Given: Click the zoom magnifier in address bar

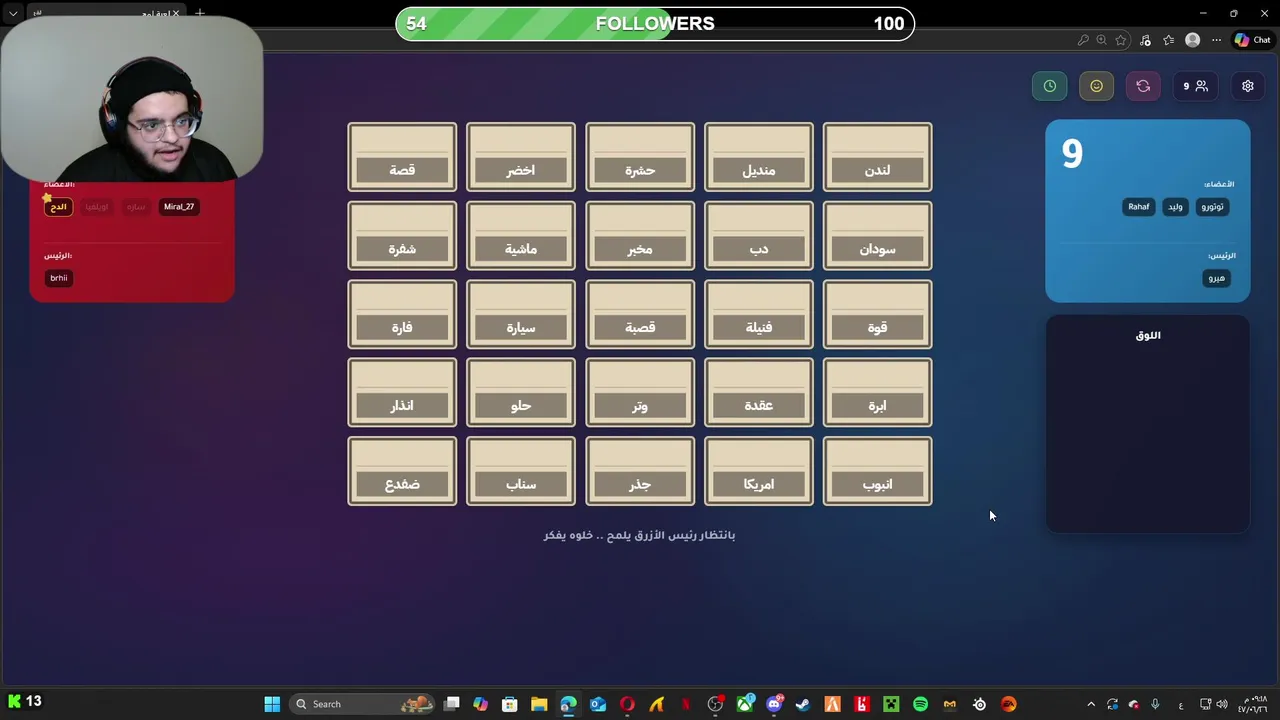Looking at the screenshot, I should click(1102, 40).
